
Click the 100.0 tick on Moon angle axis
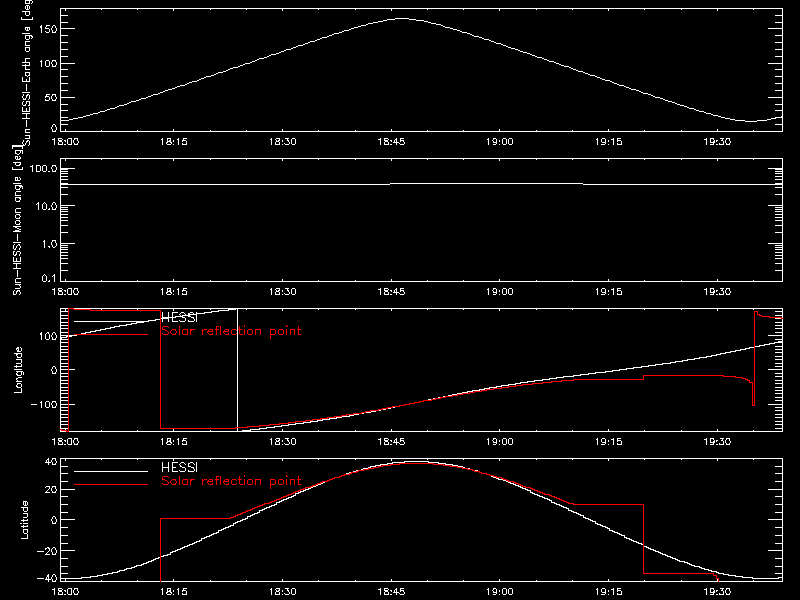point(43,169)
